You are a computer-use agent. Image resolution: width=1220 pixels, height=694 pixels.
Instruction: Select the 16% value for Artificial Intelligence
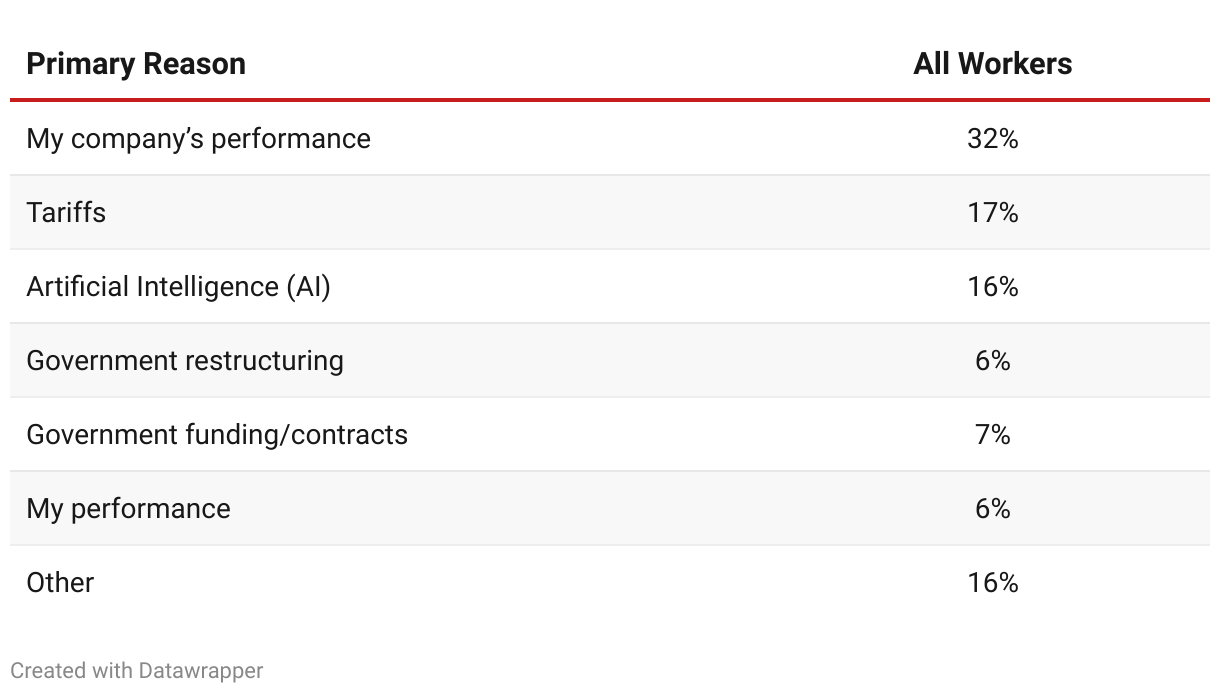click(x=992, y=286)
